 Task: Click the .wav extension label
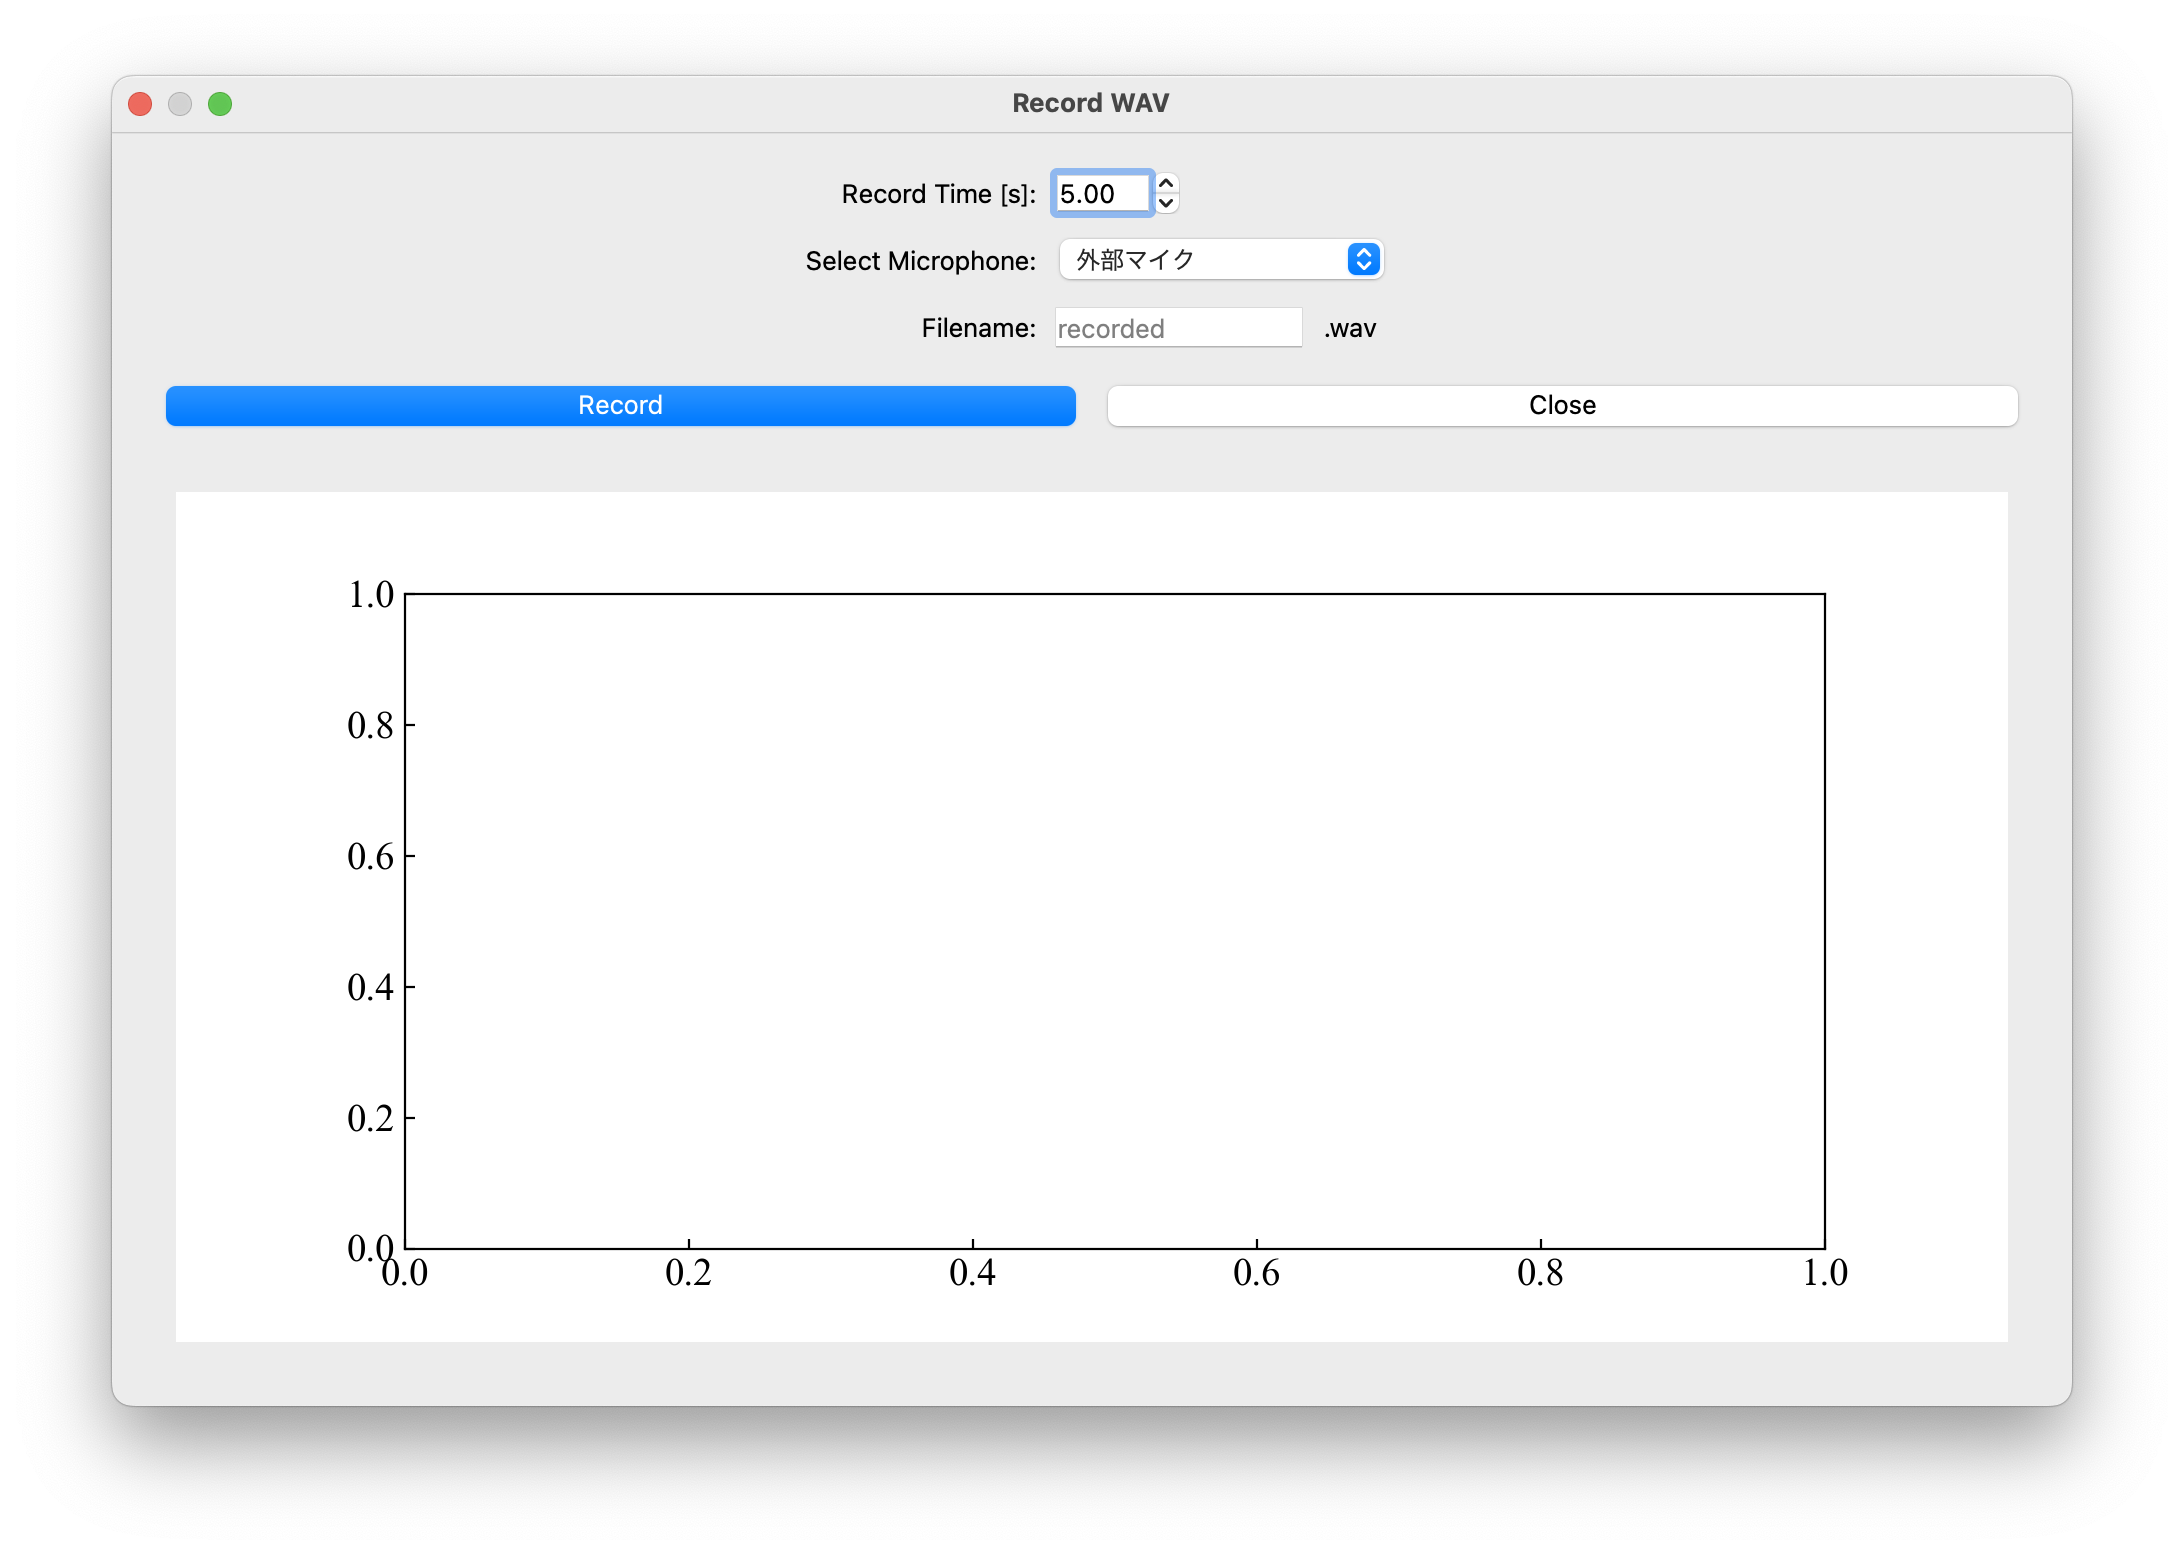pos(1350,328)
